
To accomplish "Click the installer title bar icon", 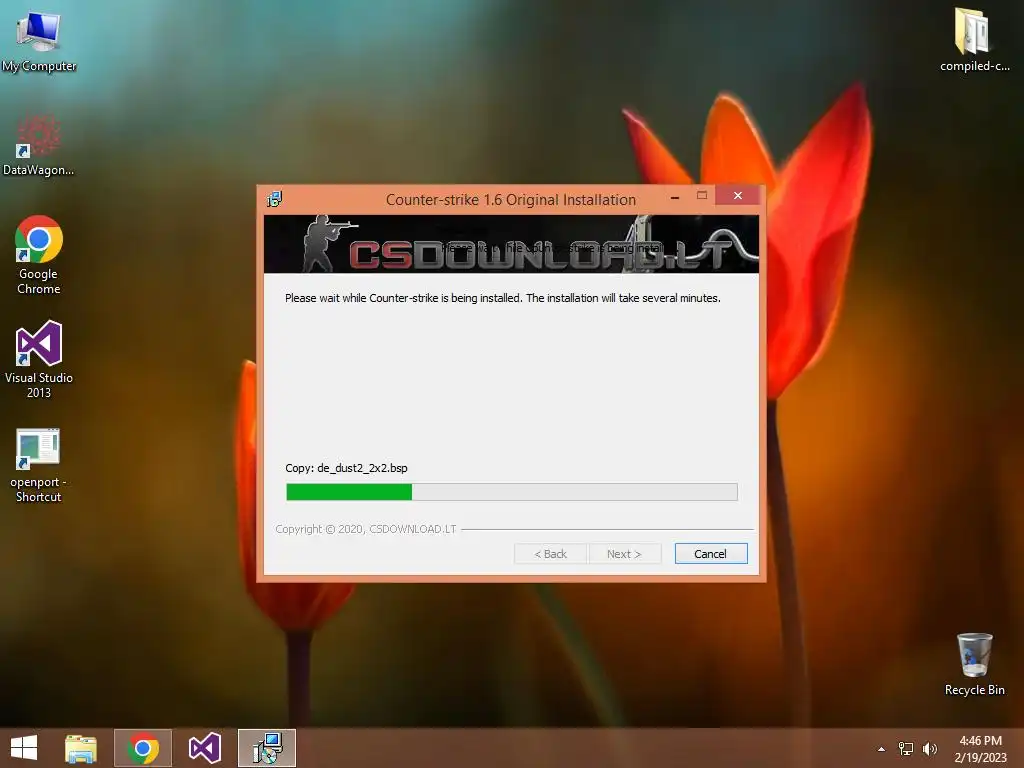I will (x=274, y=199).
